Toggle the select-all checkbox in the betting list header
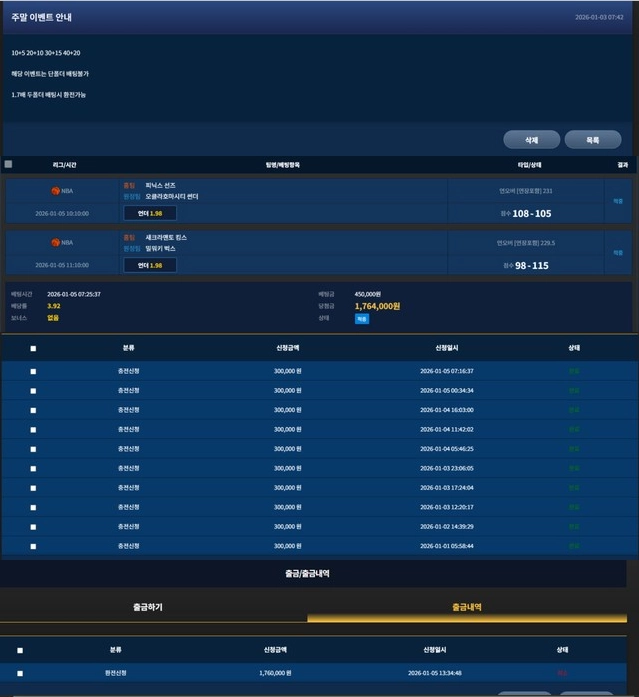The image size is (639, 697). 9,164
